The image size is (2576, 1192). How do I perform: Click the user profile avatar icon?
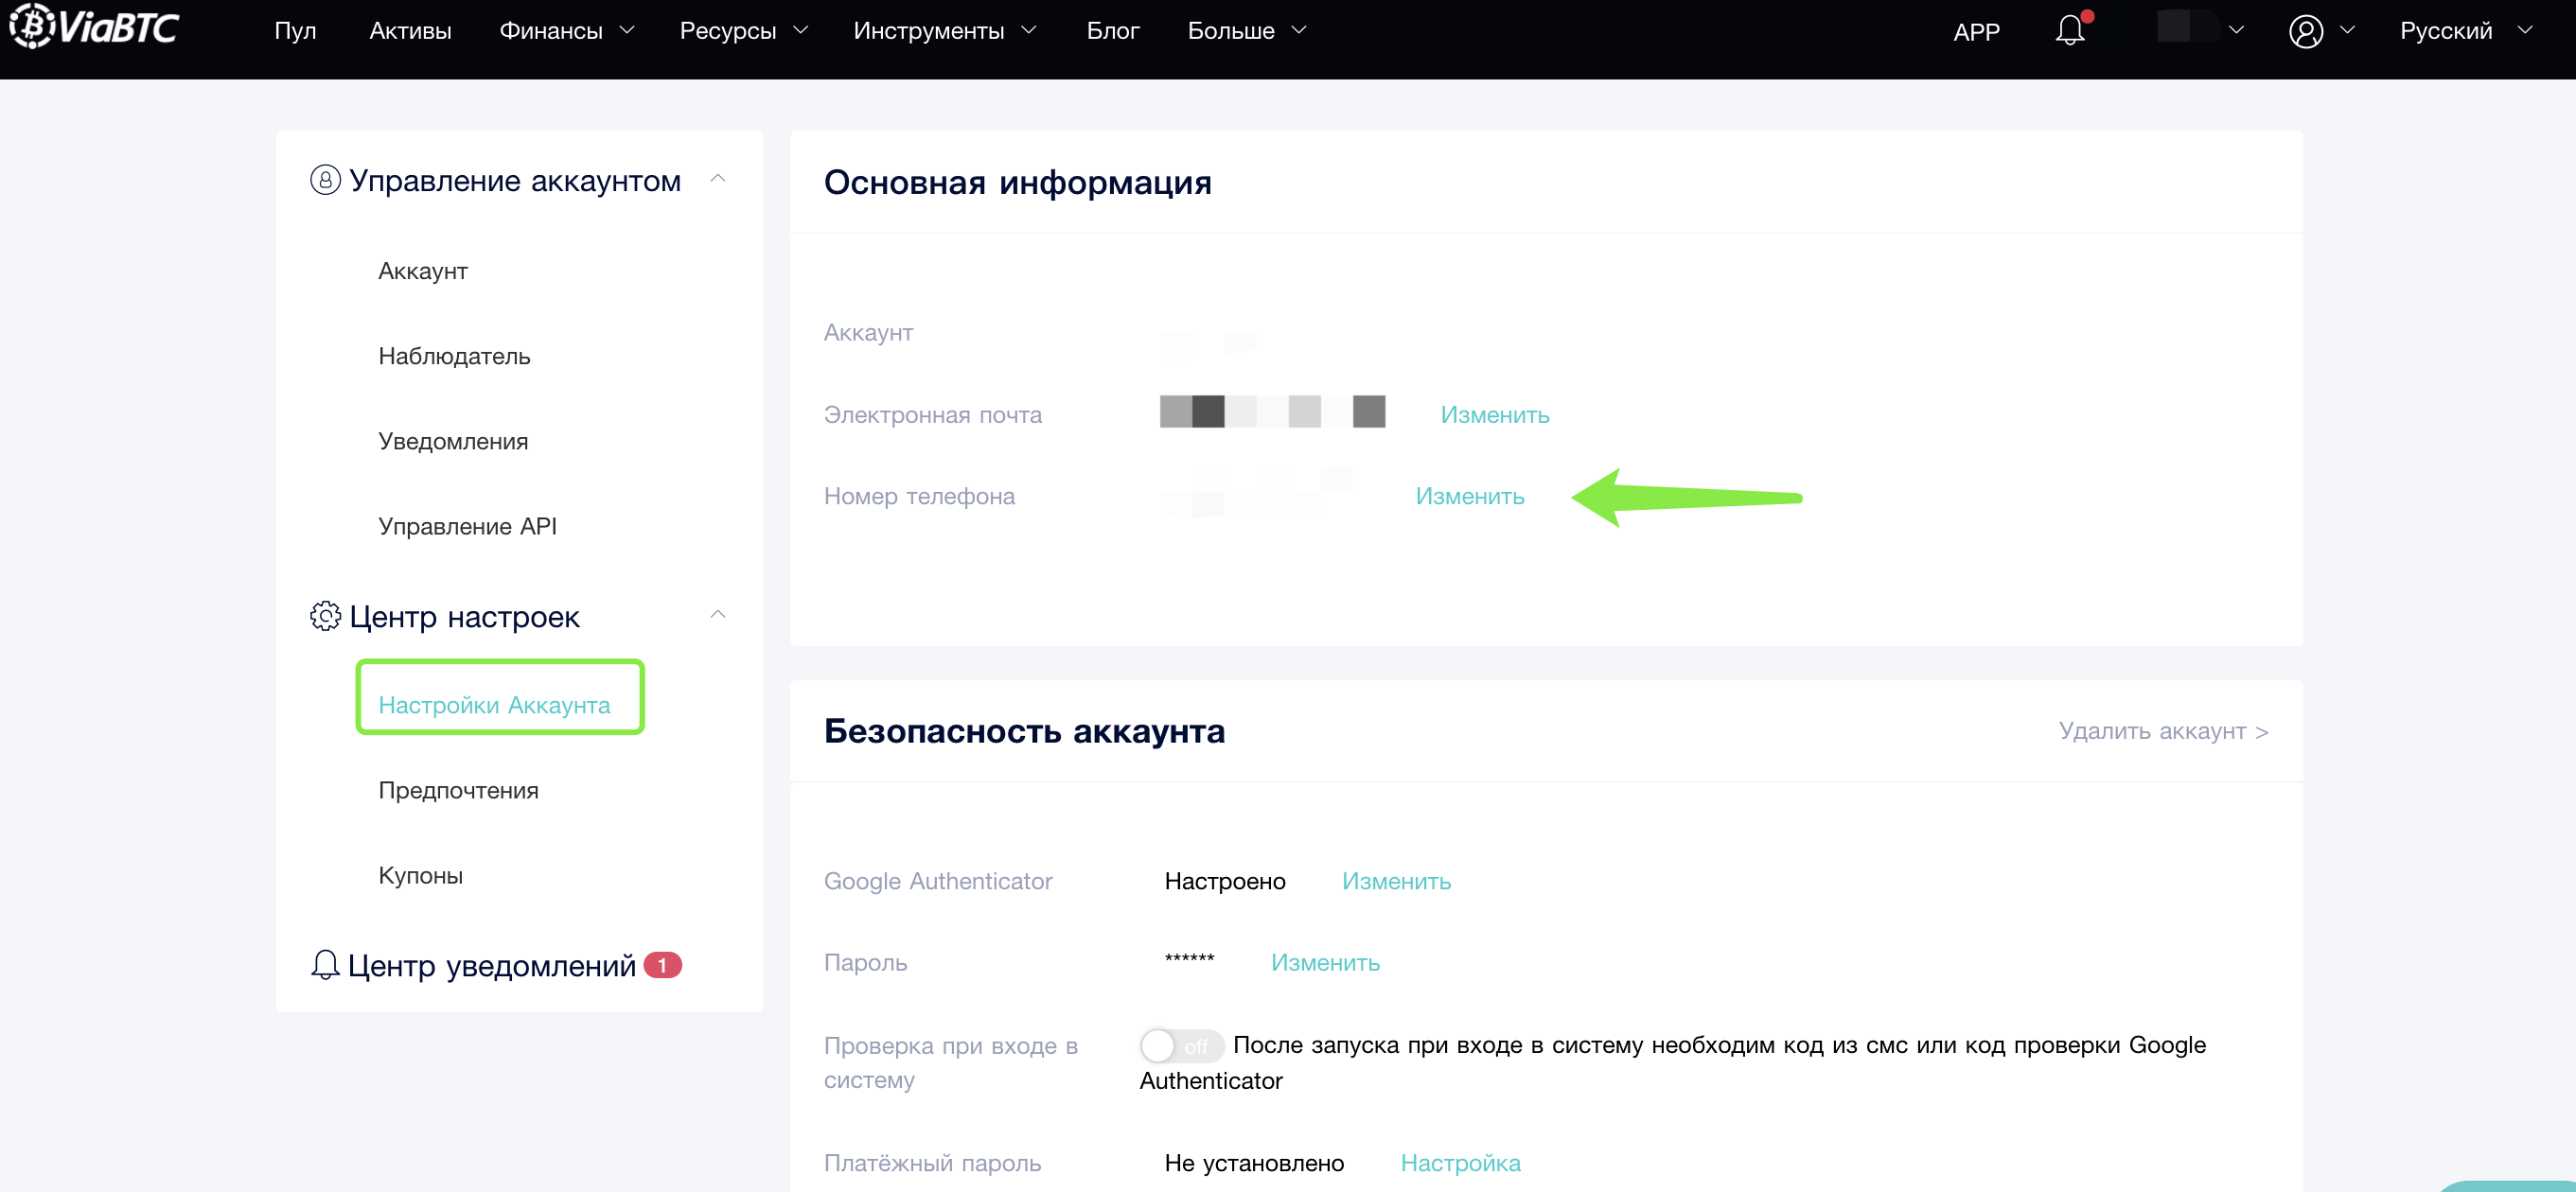(x=2305, y=31)
